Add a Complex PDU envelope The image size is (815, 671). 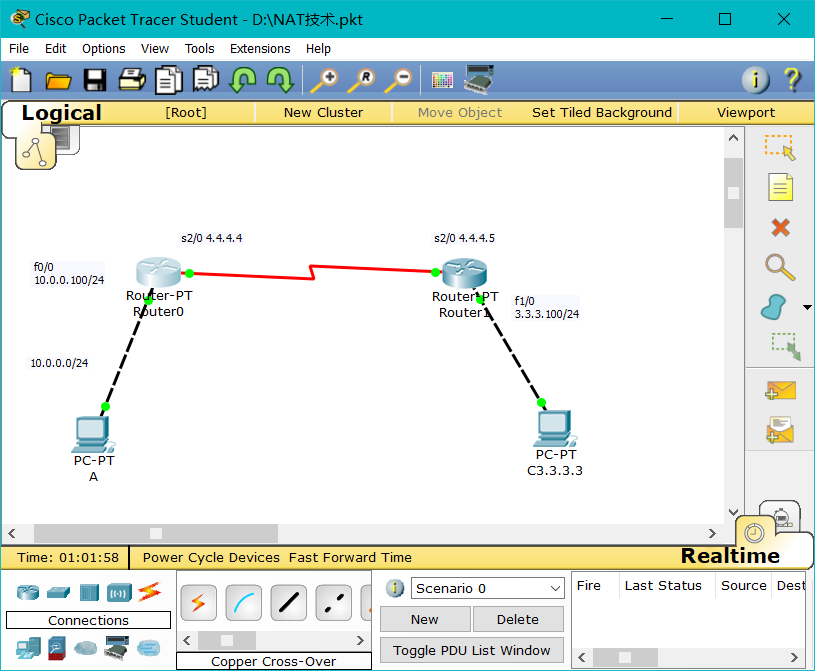coord(780,430)
